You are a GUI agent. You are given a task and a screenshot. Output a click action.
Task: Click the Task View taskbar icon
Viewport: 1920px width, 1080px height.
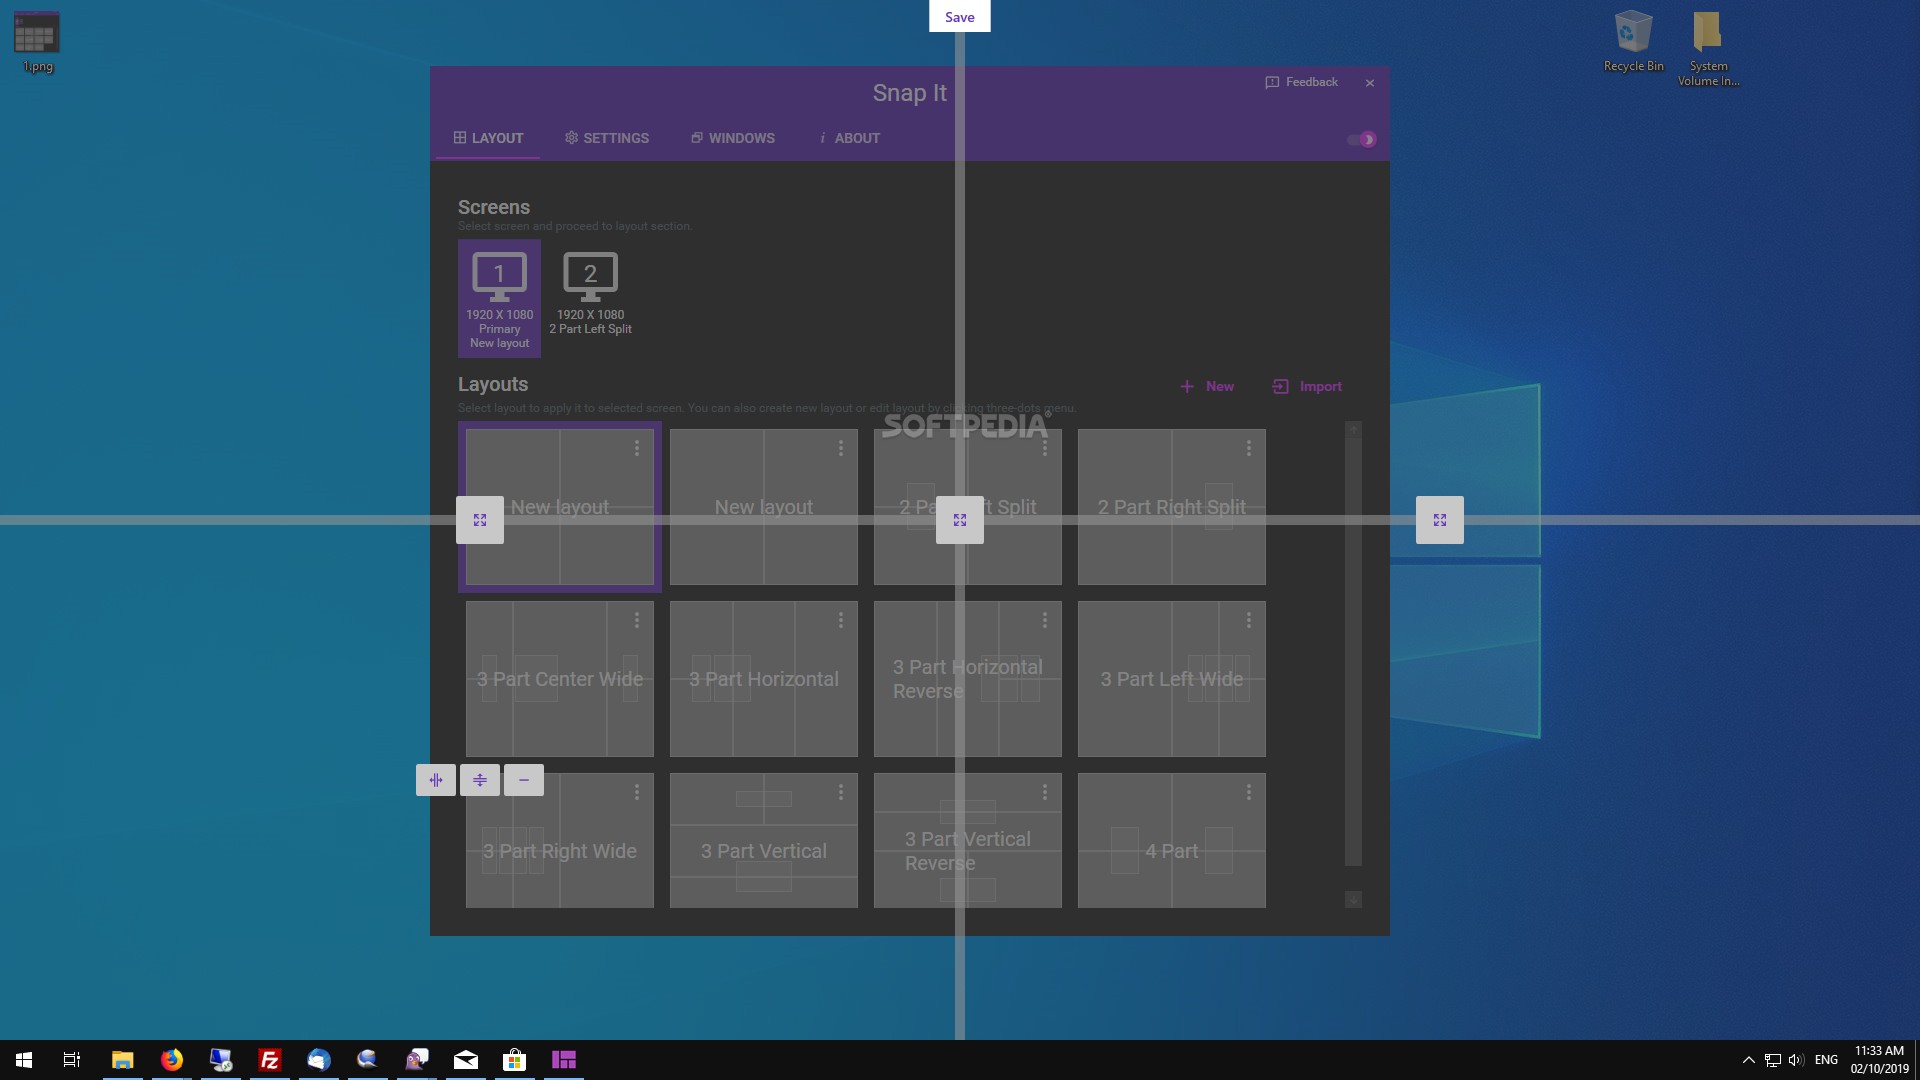(x=72, y=1060)
